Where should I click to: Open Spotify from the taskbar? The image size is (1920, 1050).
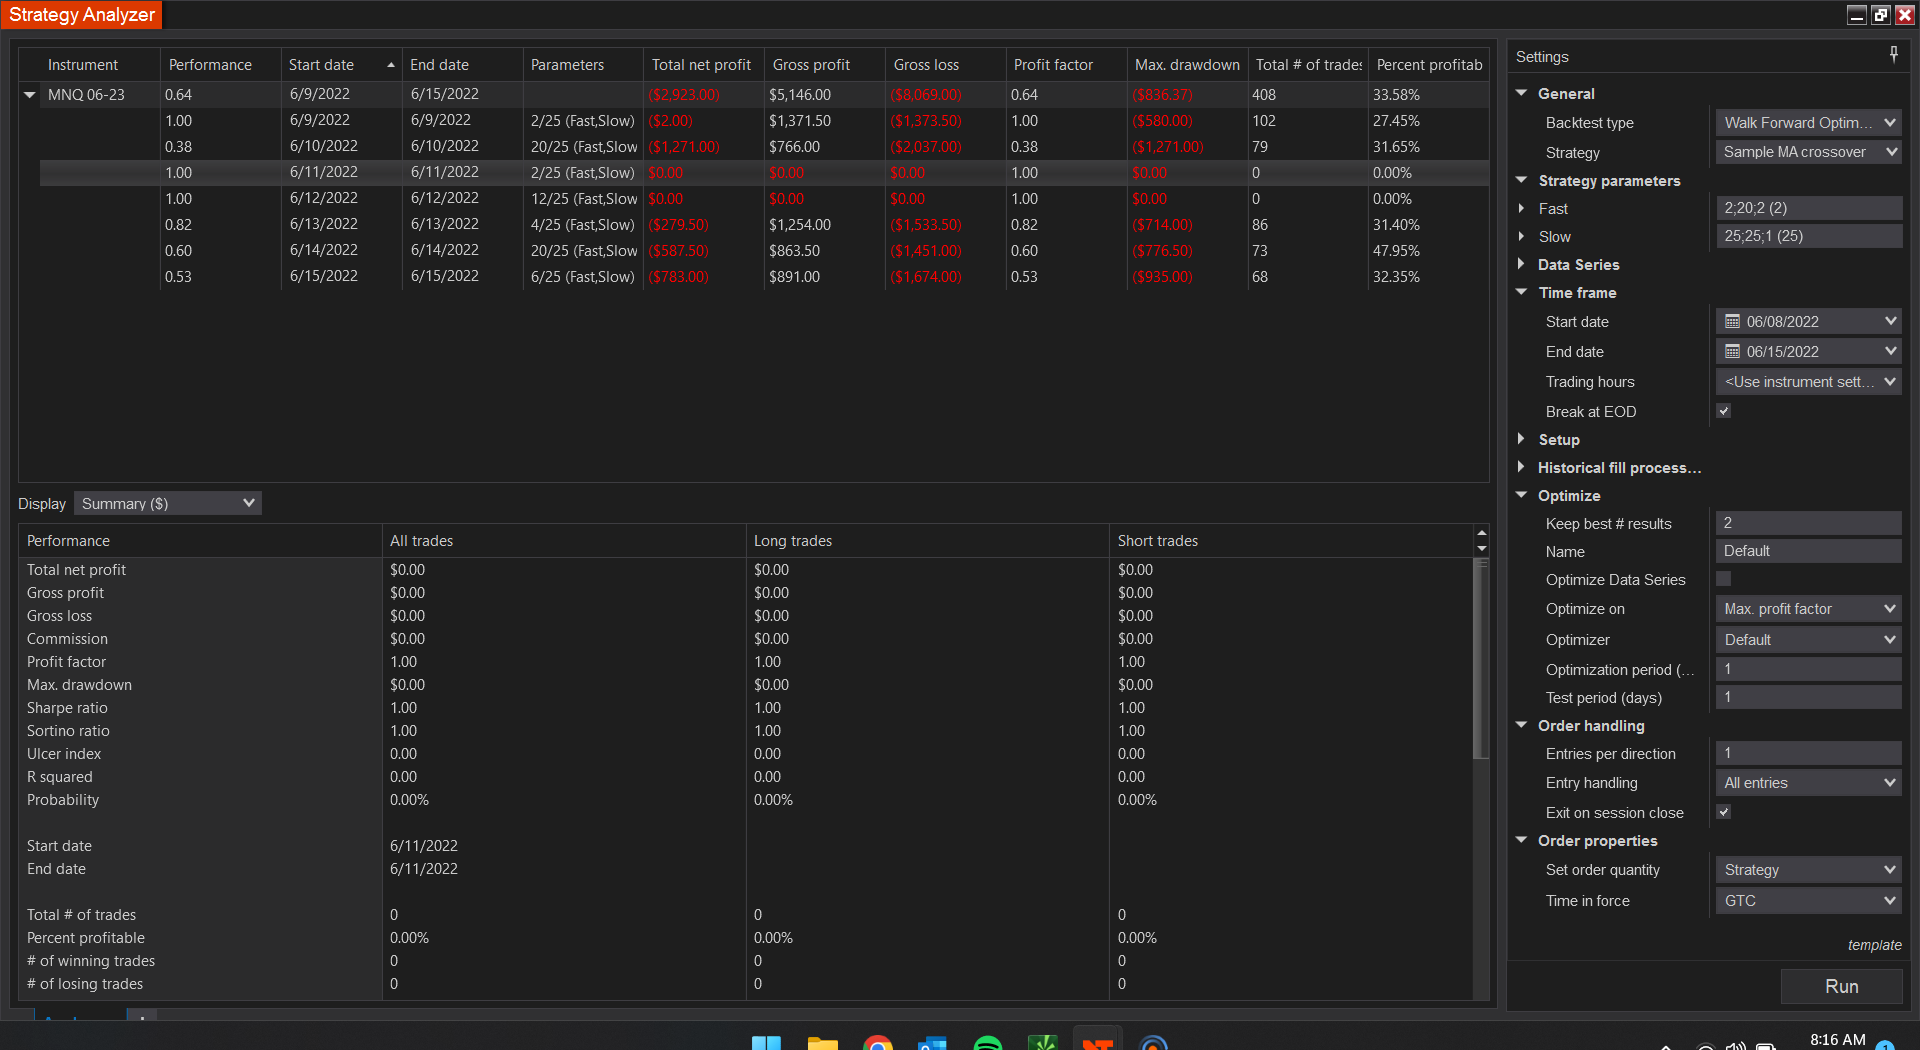[x=988, y=1042]
